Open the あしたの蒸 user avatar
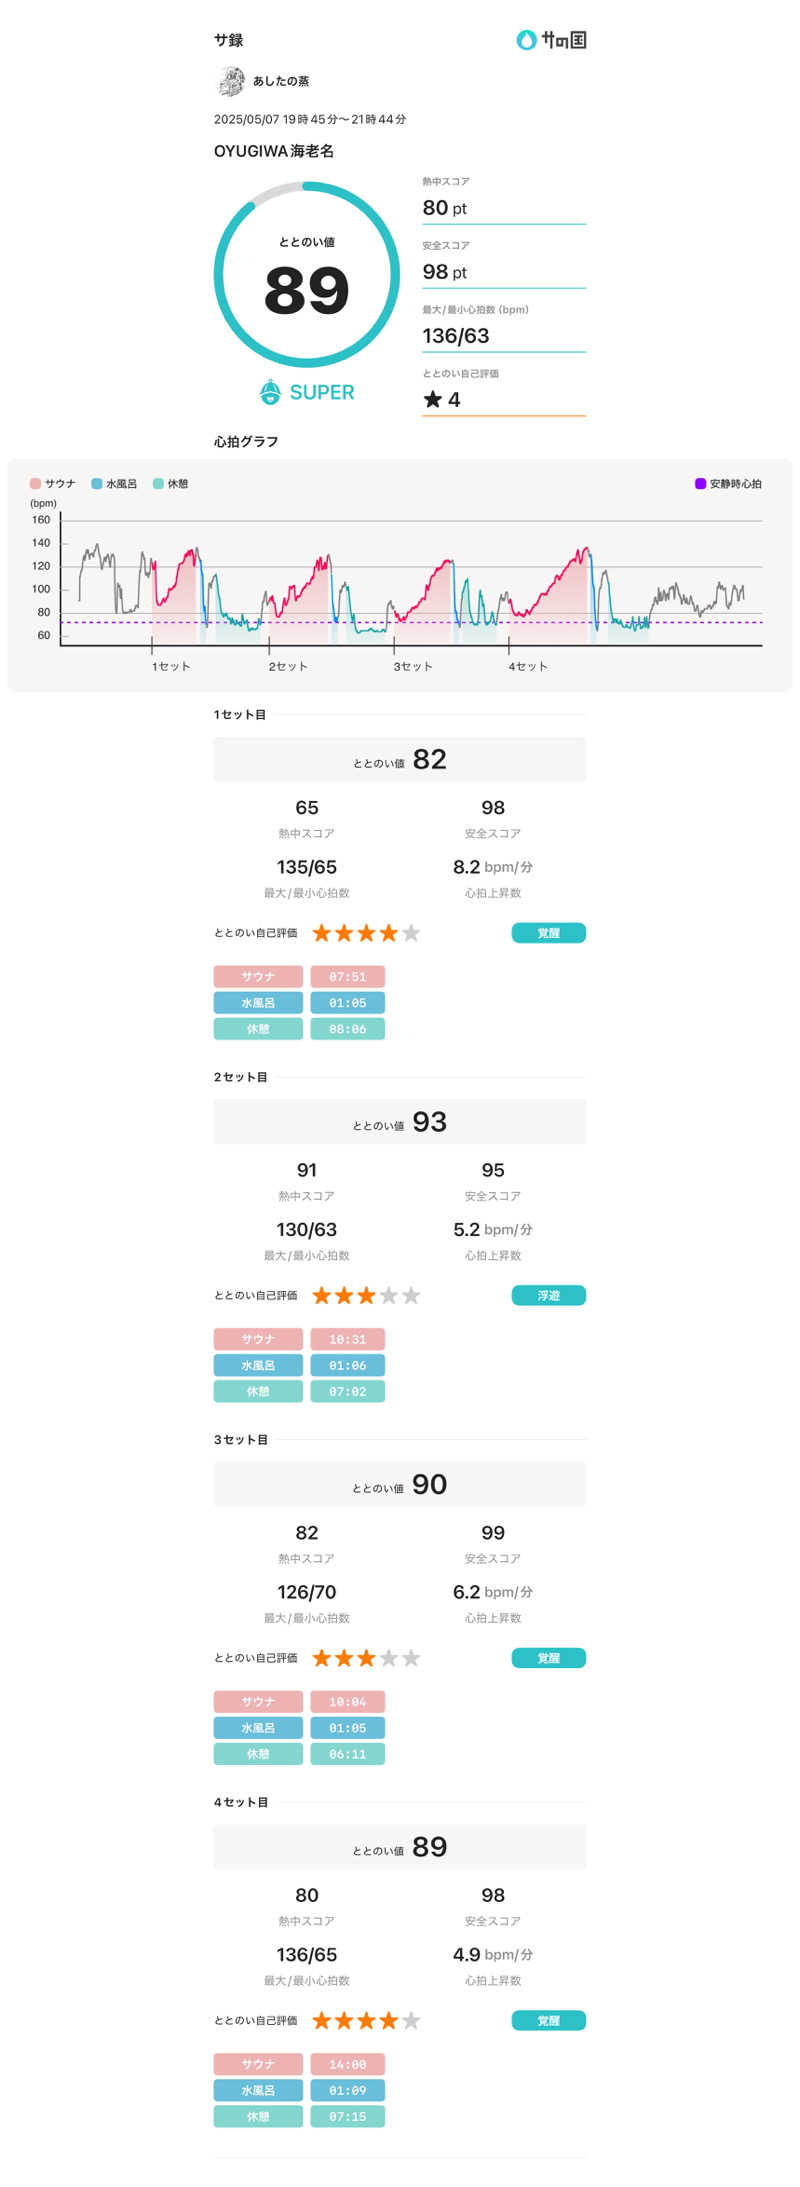 [x=231, y=81]
